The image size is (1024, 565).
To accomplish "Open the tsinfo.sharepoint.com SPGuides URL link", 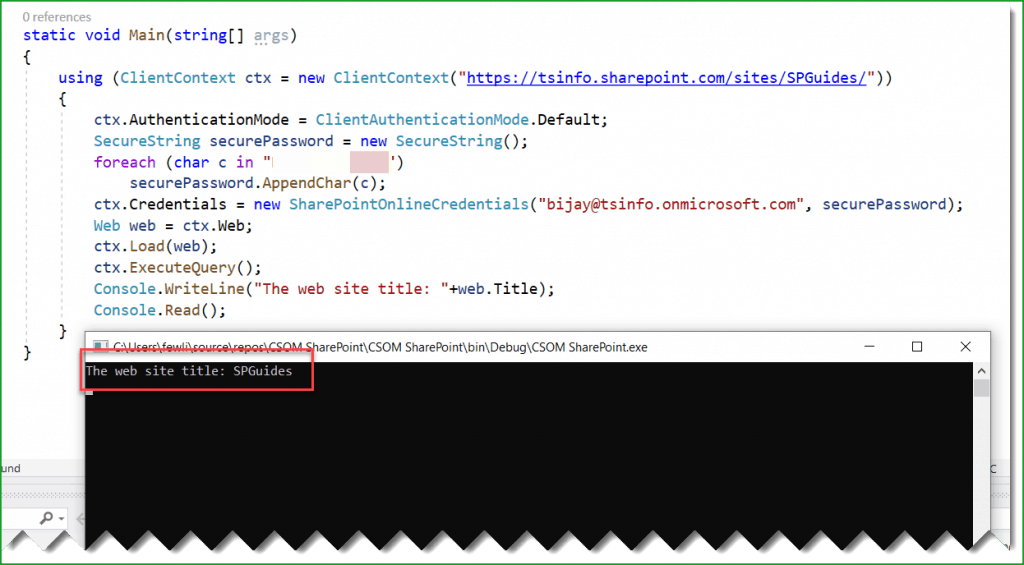I will pyautogui.click(x=666, y=78).
